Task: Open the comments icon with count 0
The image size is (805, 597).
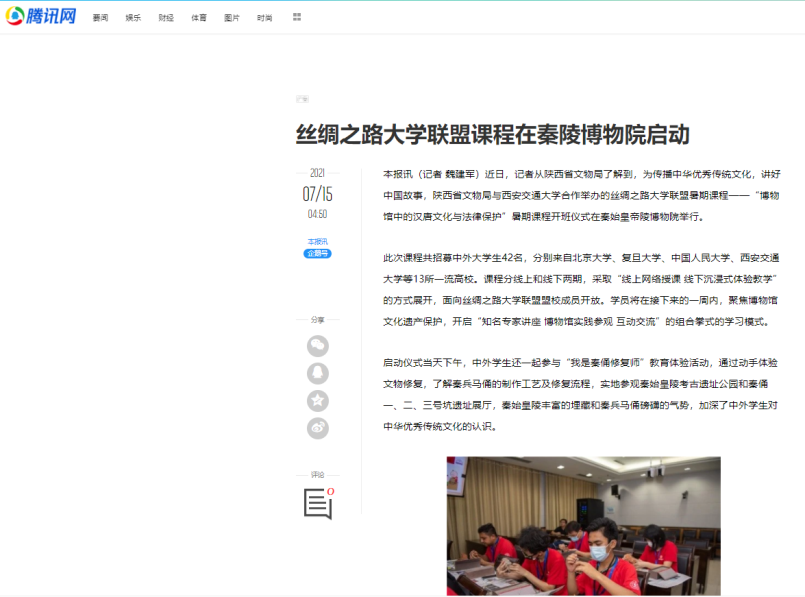Action: (x=318, y=503)
